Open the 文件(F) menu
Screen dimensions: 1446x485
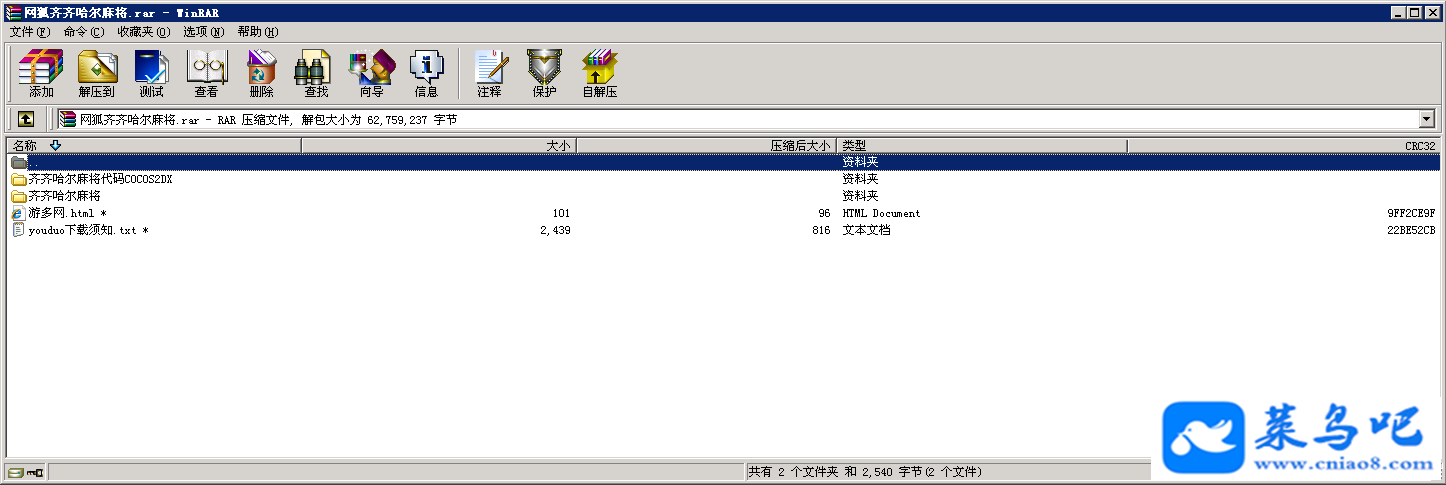pos(29,32)
